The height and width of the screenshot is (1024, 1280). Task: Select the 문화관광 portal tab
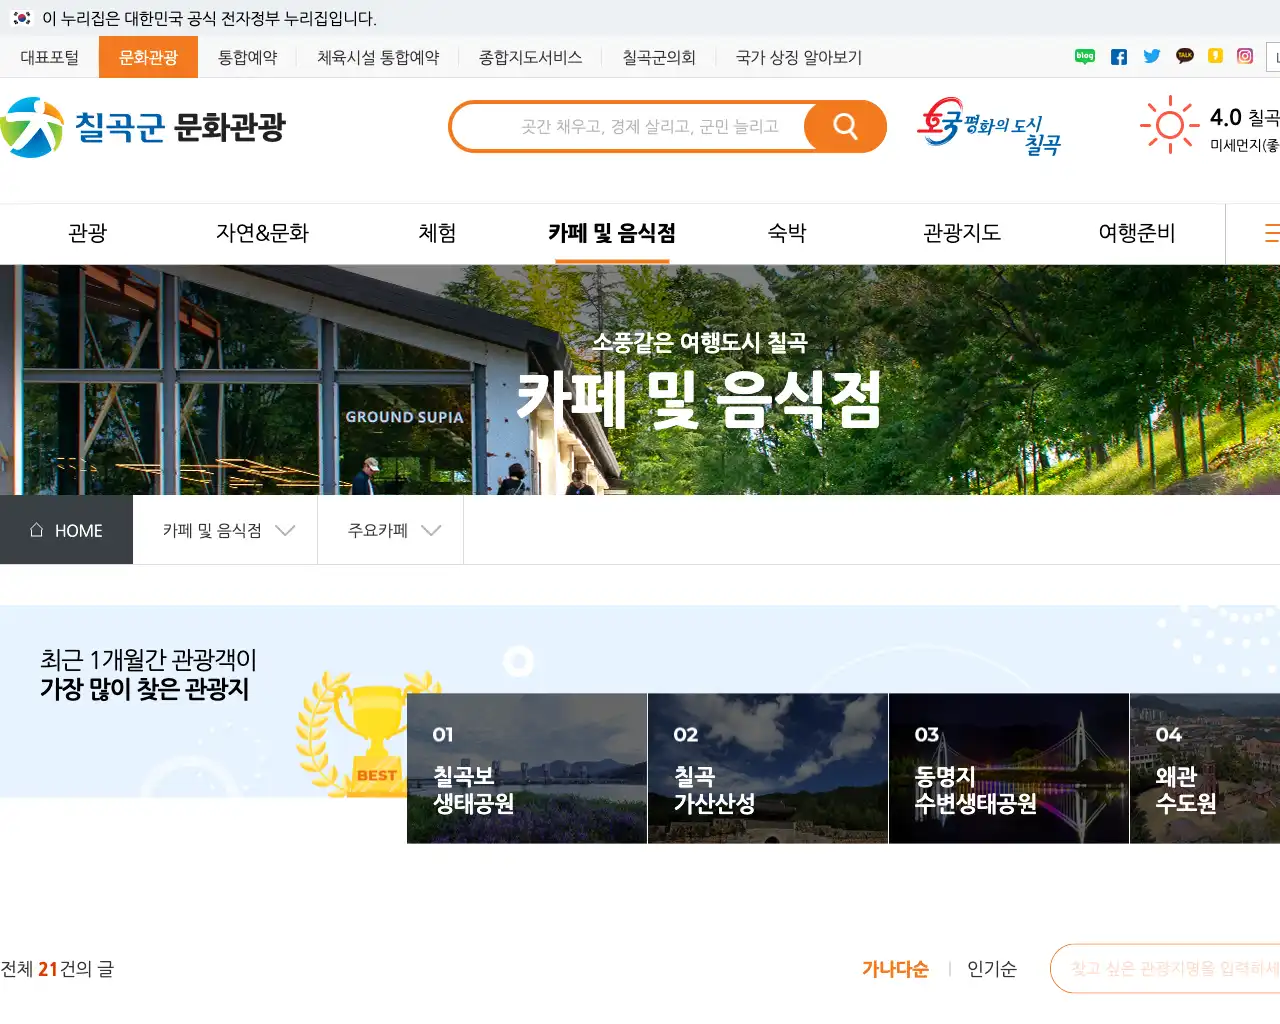click(148, 57)
